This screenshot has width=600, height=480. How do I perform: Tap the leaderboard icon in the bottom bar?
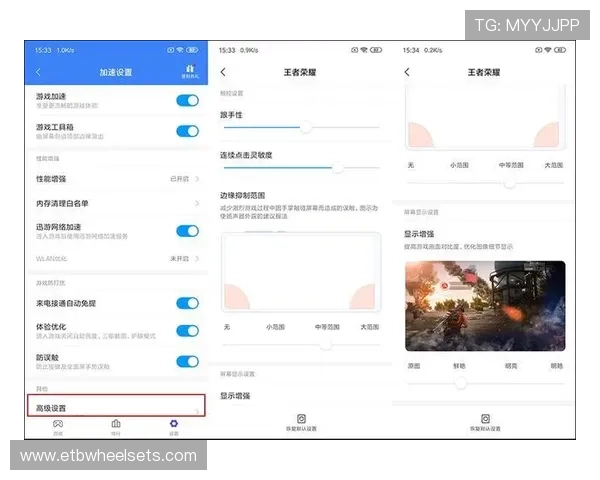[116, 423]
